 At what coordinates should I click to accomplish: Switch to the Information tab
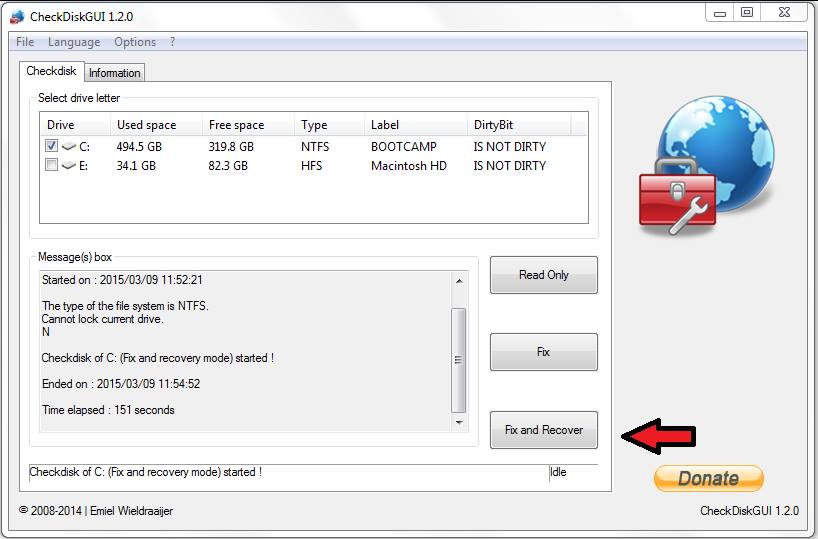[x=114, y=73]
